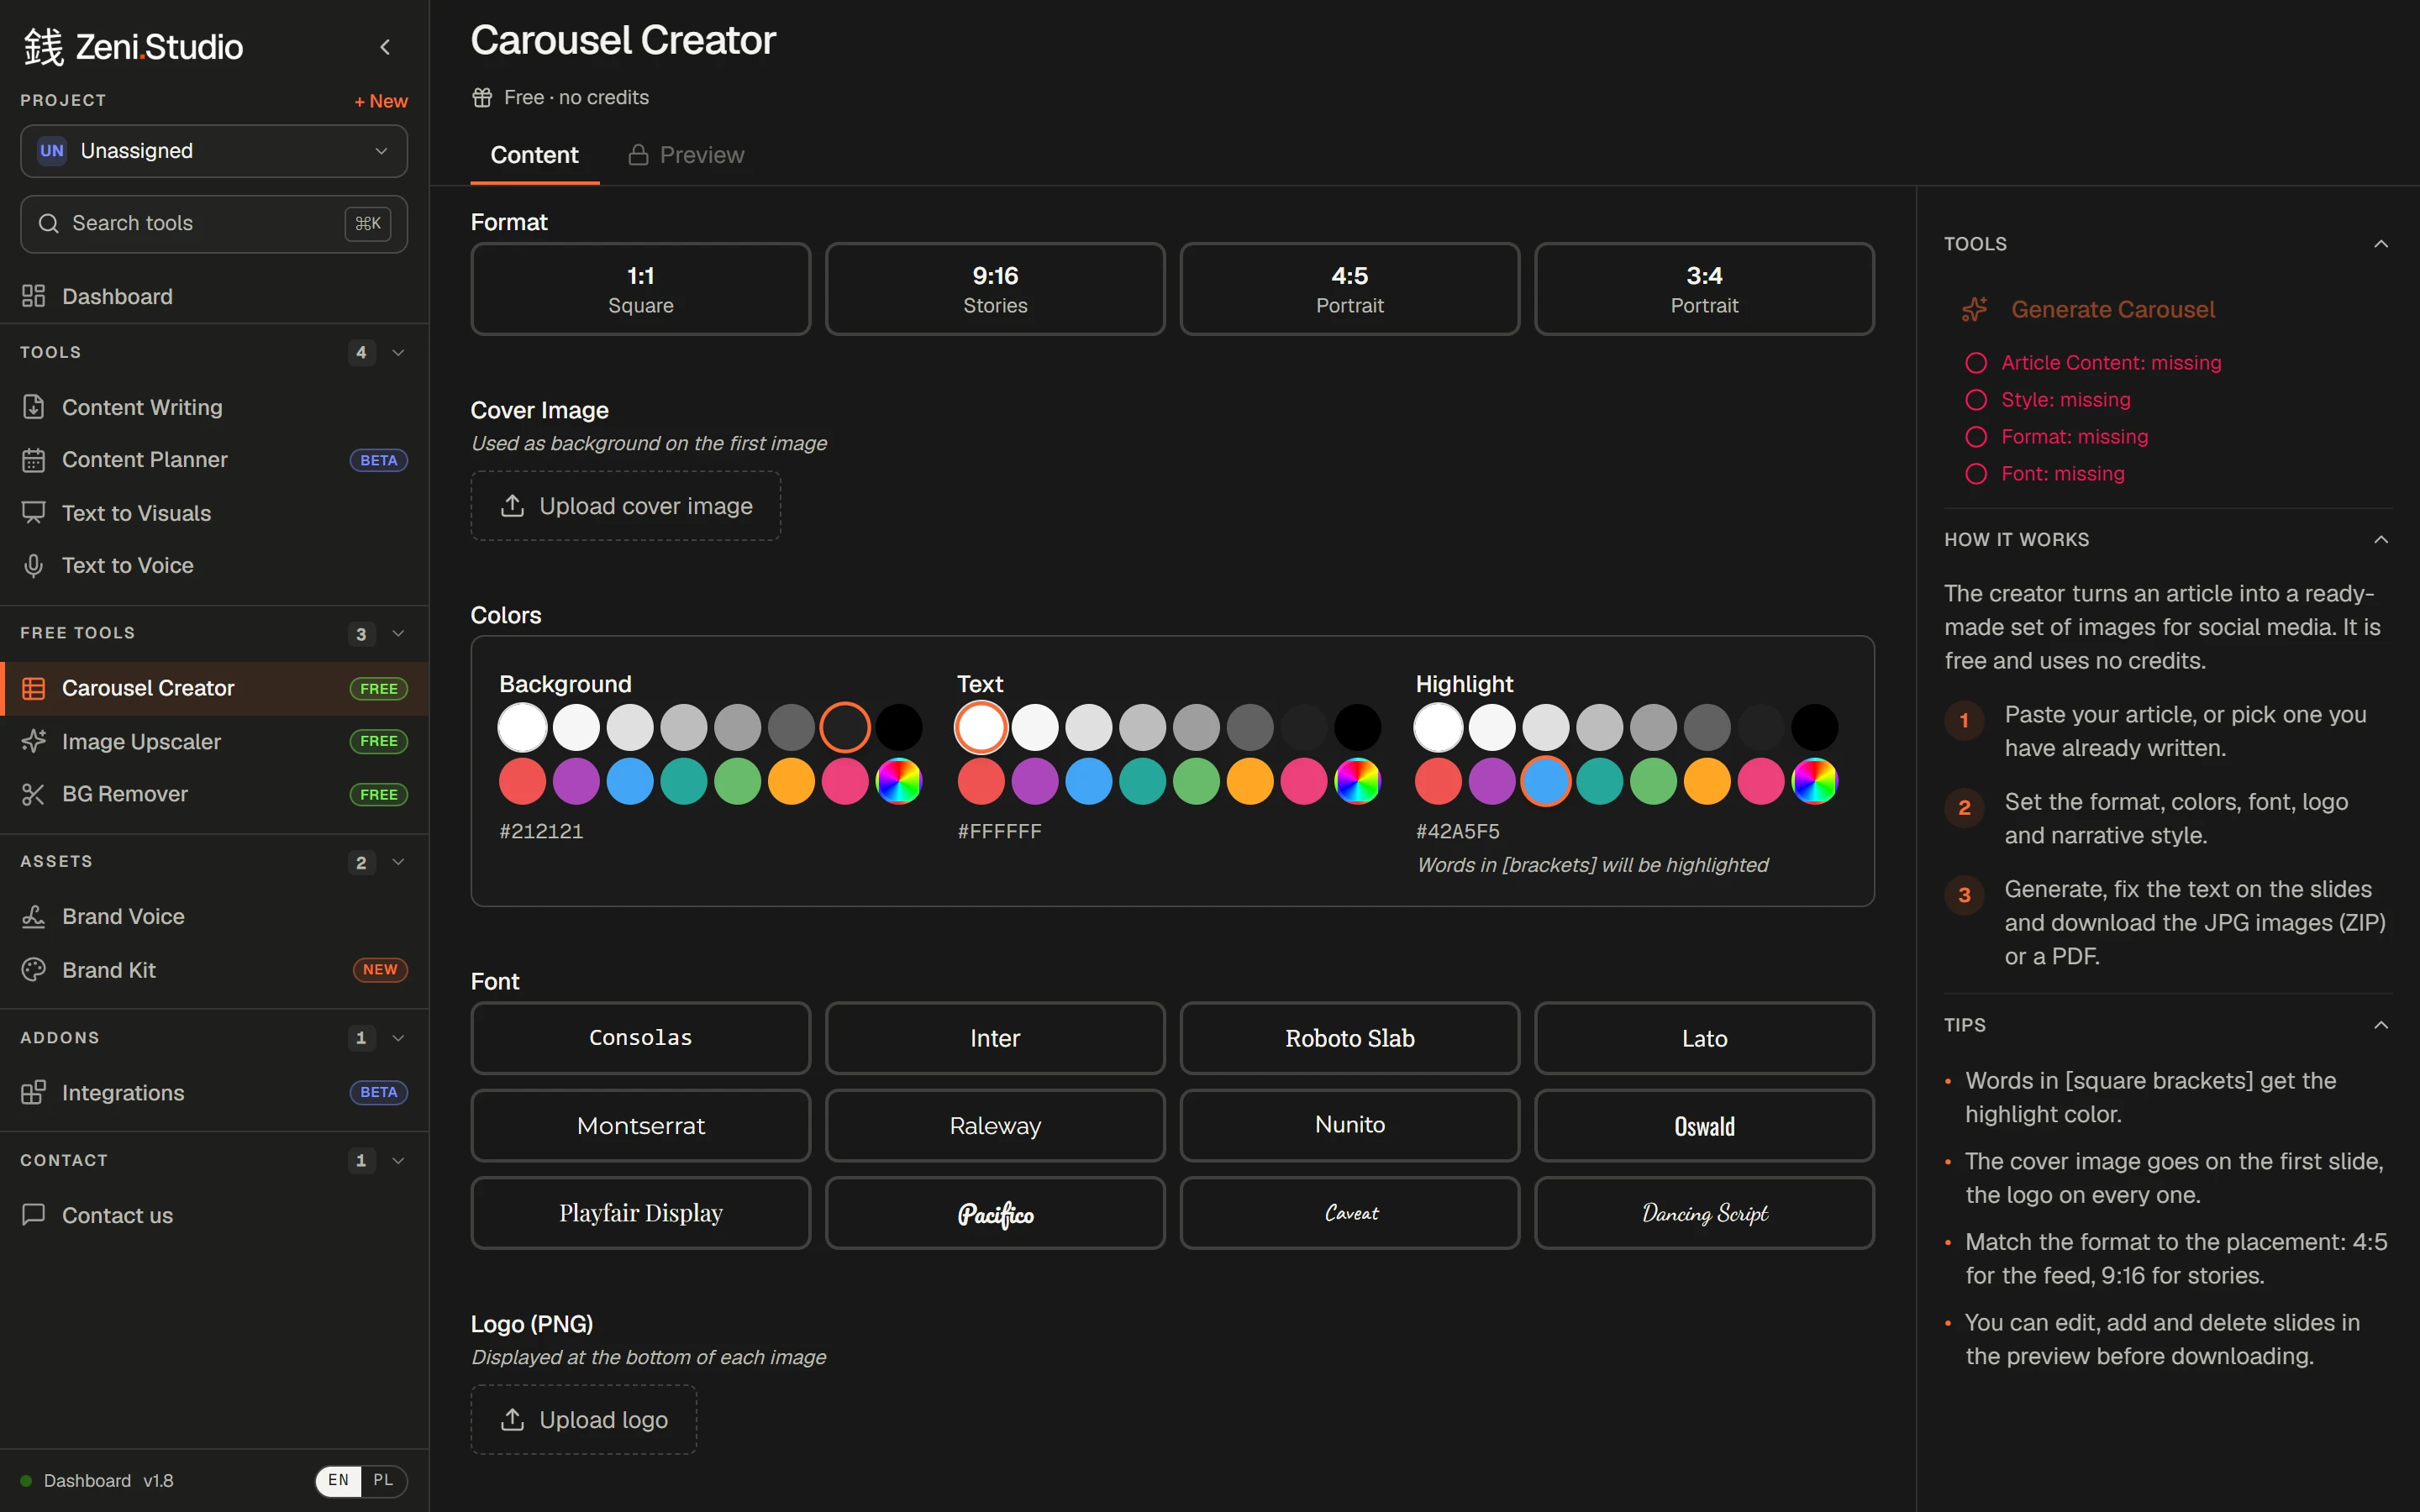Image resolution: width=2420 pixels, height=1512 pixels.
Task: Click the Brand Voice icon
Action: (34, 916)
